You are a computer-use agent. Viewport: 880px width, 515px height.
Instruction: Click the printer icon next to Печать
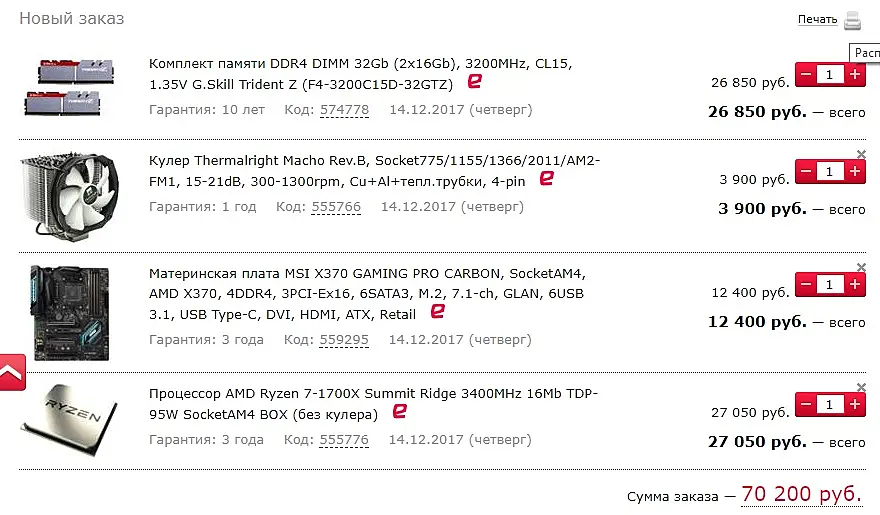(x=852, y=20)
